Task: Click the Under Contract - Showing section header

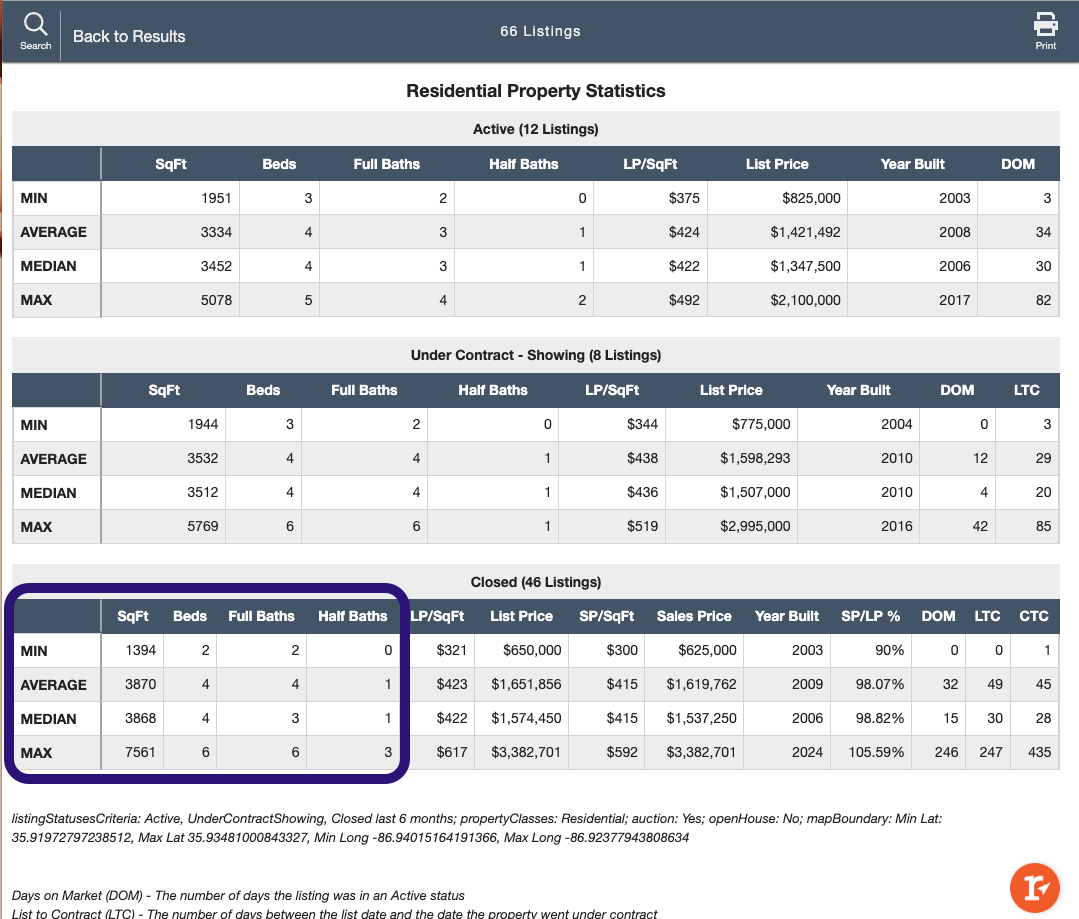Action: (535, 355)
